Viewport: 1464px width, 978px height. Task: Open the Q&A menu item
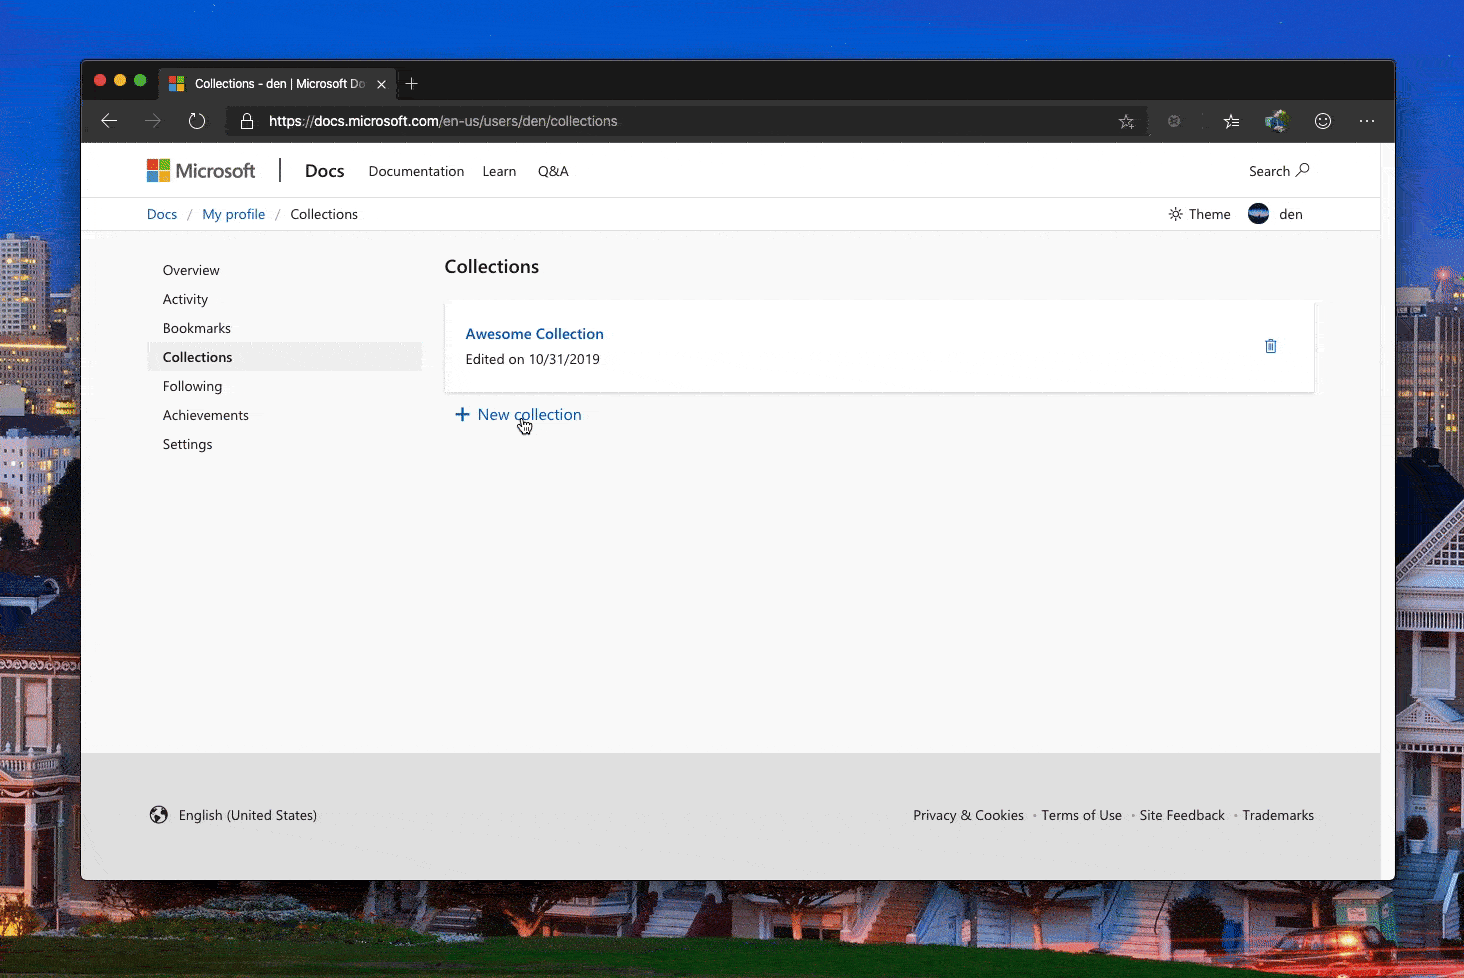pyautogui.click(x=553, y=171)
